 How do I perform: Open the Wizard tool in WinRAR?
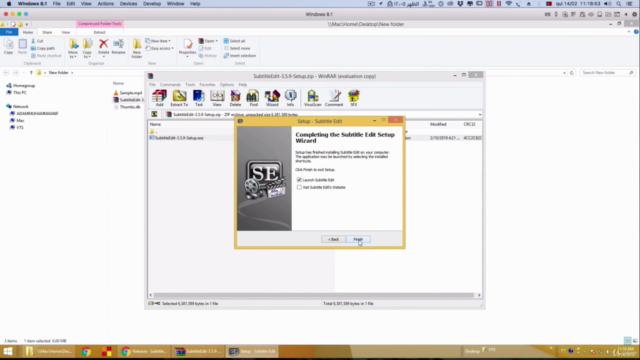[x=272, y=98]
